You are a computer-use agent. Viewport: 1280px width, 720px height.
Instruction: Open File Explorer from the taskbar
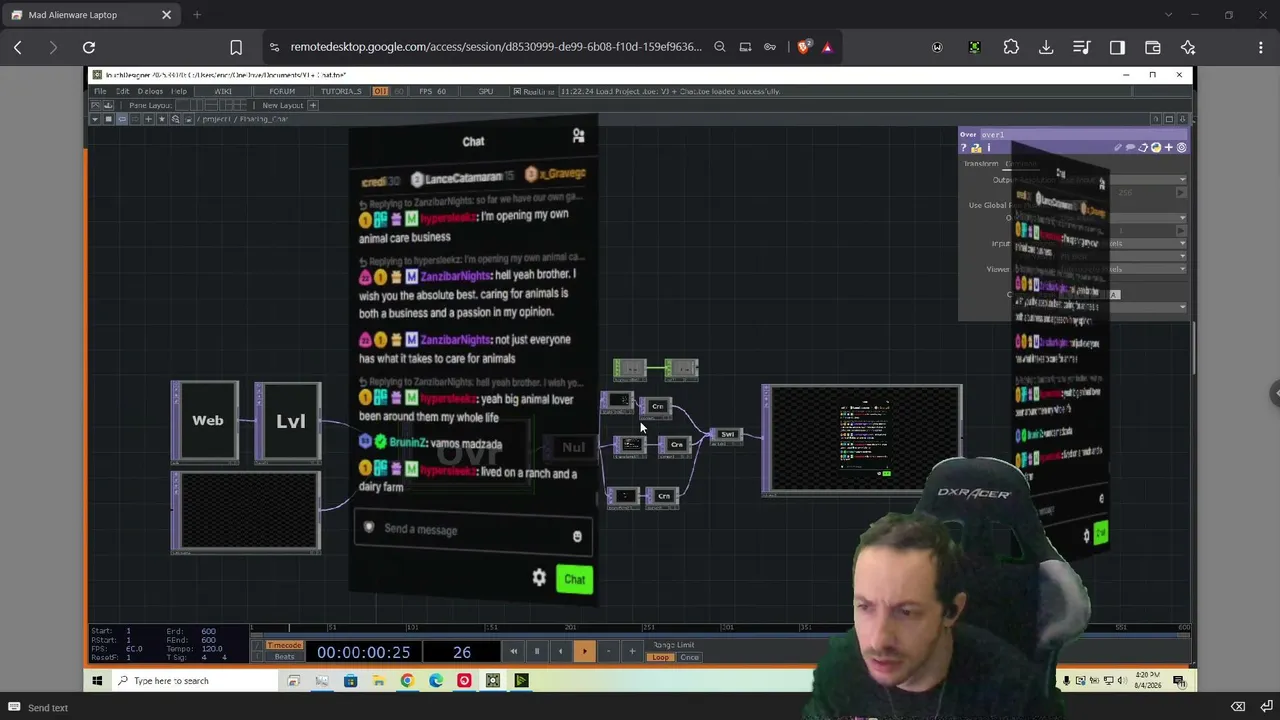tap(378, 681)
